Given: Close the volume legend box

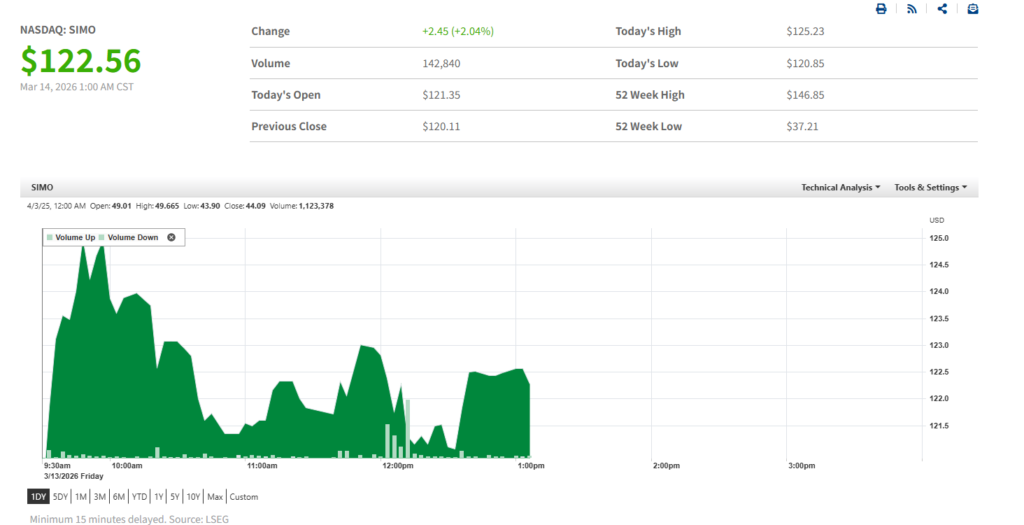Looking at the screenshot, I should coord(171,237).
